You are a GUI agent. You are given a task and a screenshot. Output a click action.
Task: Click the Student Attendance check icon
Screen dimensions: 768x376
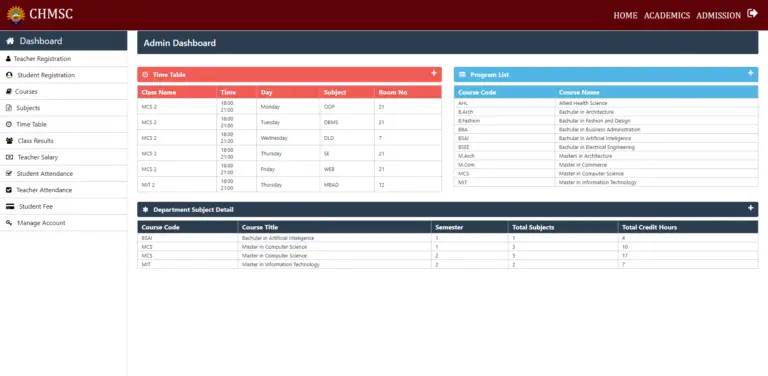(x=9, y=174)
